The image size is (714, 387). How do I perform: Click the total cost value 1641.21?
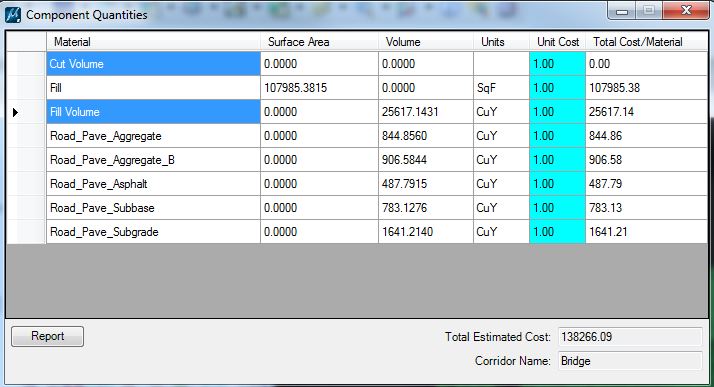[608, 232]
